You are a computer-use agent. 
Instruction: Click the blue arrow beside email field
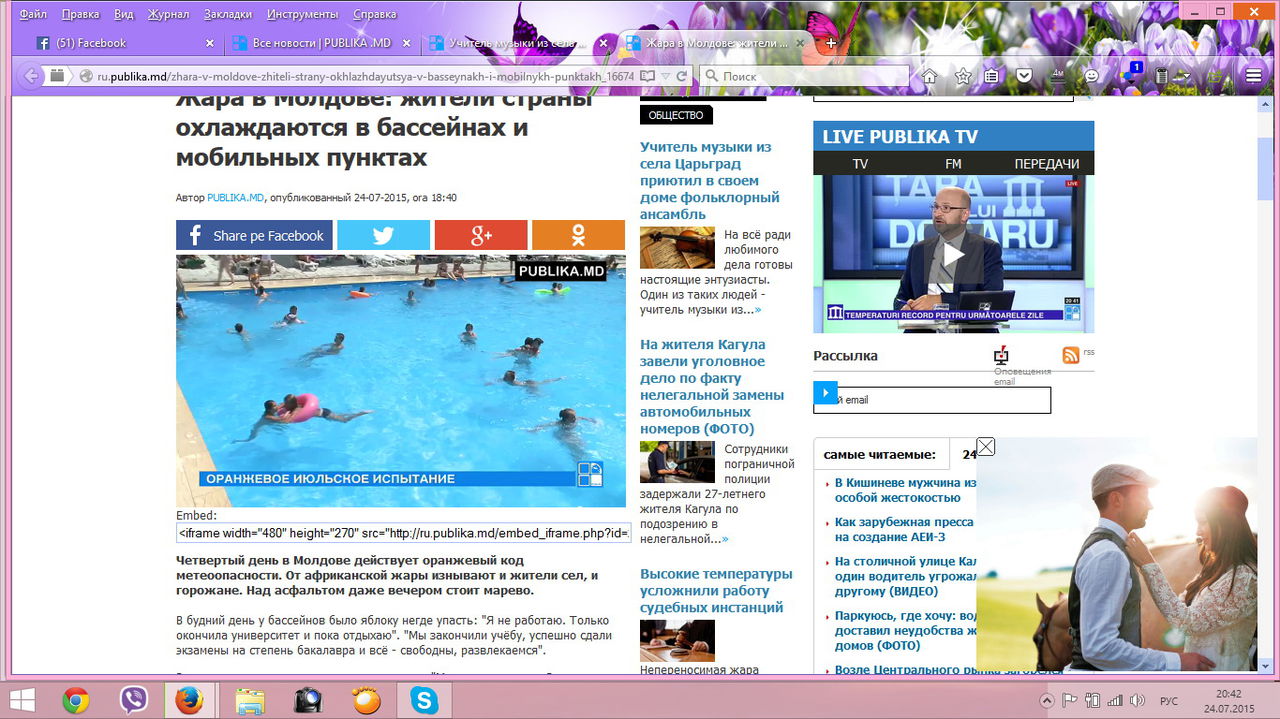click(825, 392)
